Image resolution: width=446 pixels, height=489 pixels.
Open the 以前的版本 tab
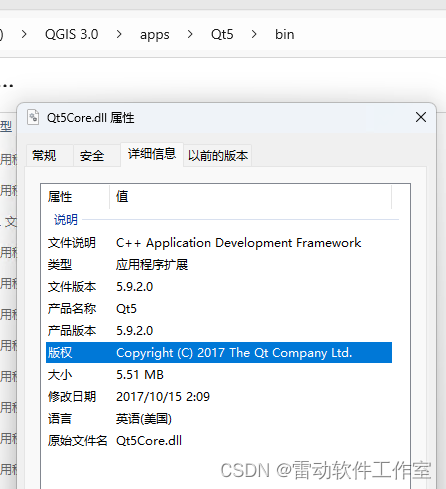218,155
